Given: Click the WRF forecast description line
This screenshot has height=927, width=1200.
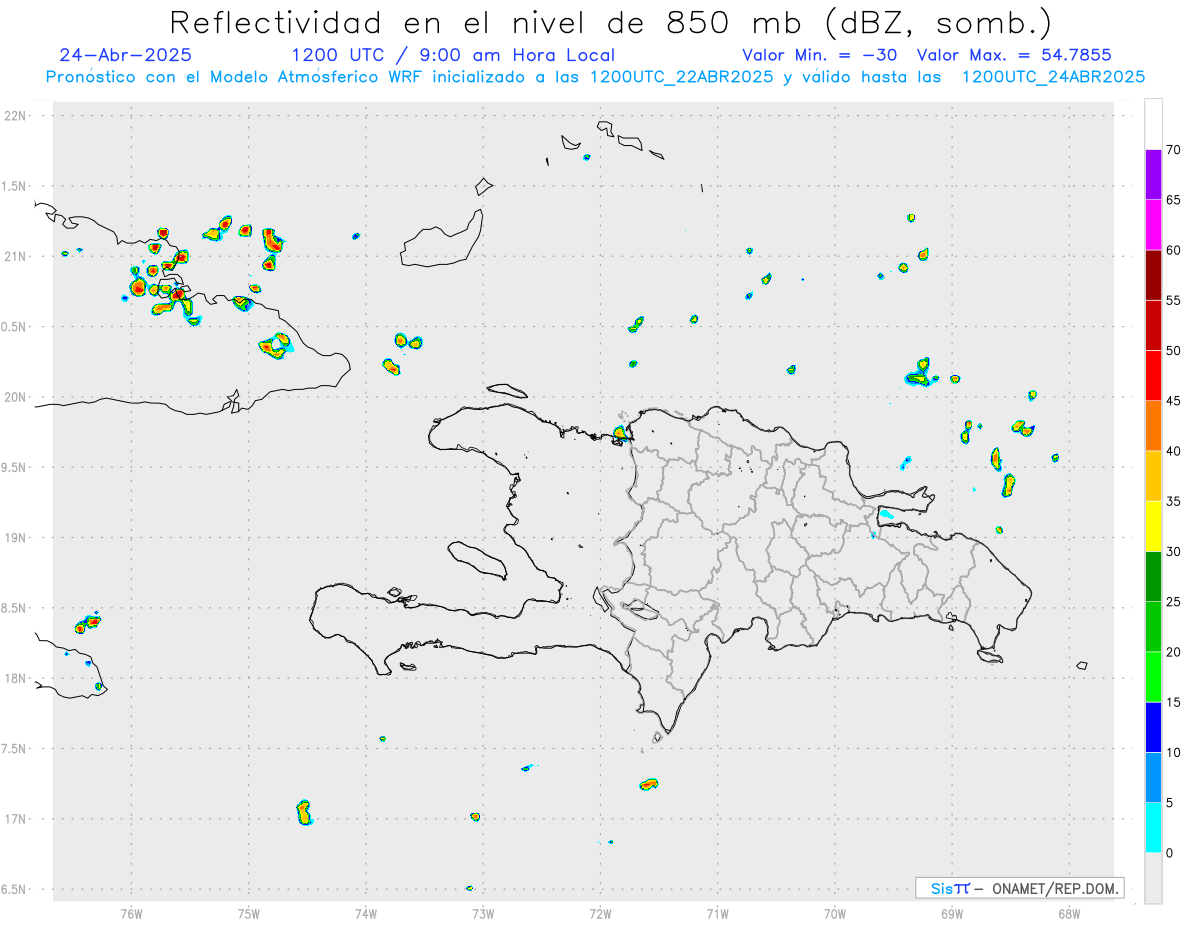Looking at the screenshot, I should tap(595, 77).
